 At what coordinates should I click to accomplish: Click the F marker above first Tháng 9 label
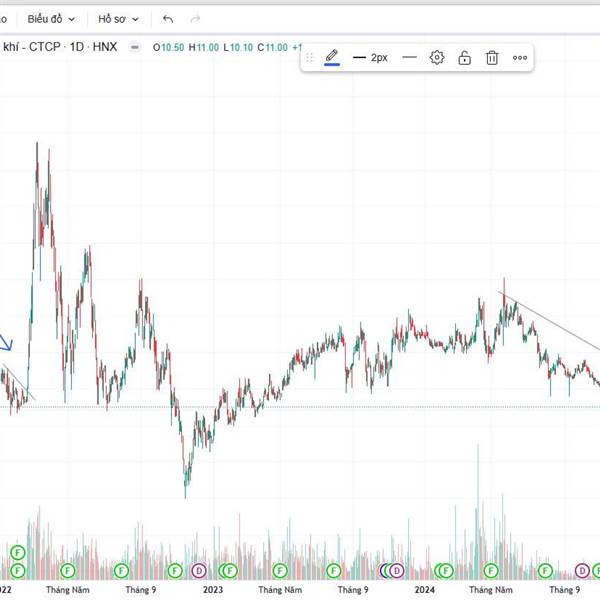[121, 571]
